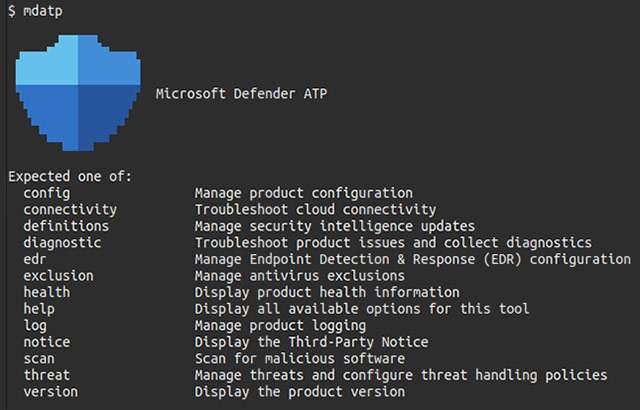Click the 'help' command entry
640x410 pixels.
(39, 309)
